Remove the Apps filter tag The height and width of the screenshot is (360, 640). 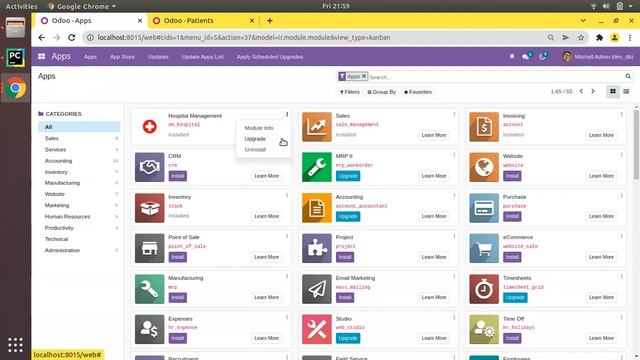(x=364, y=76)
